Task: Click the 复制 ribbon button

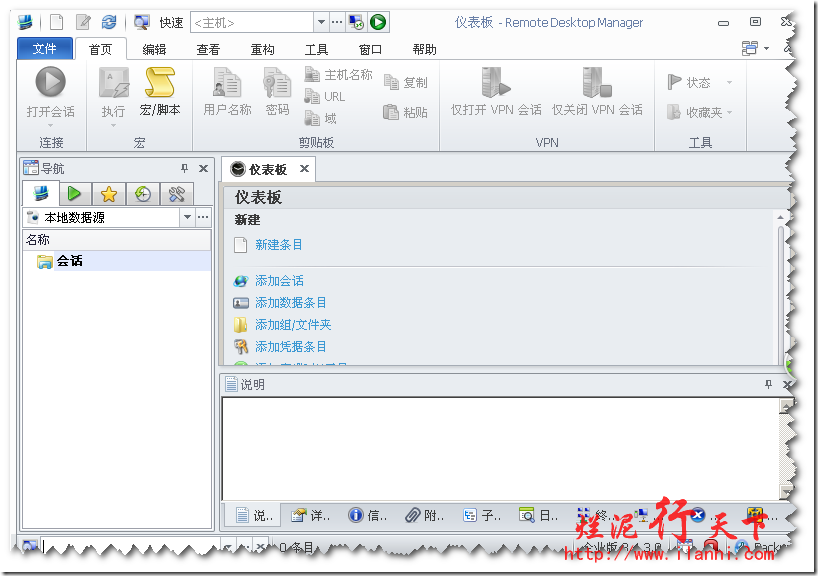Action: pos(406,82)
